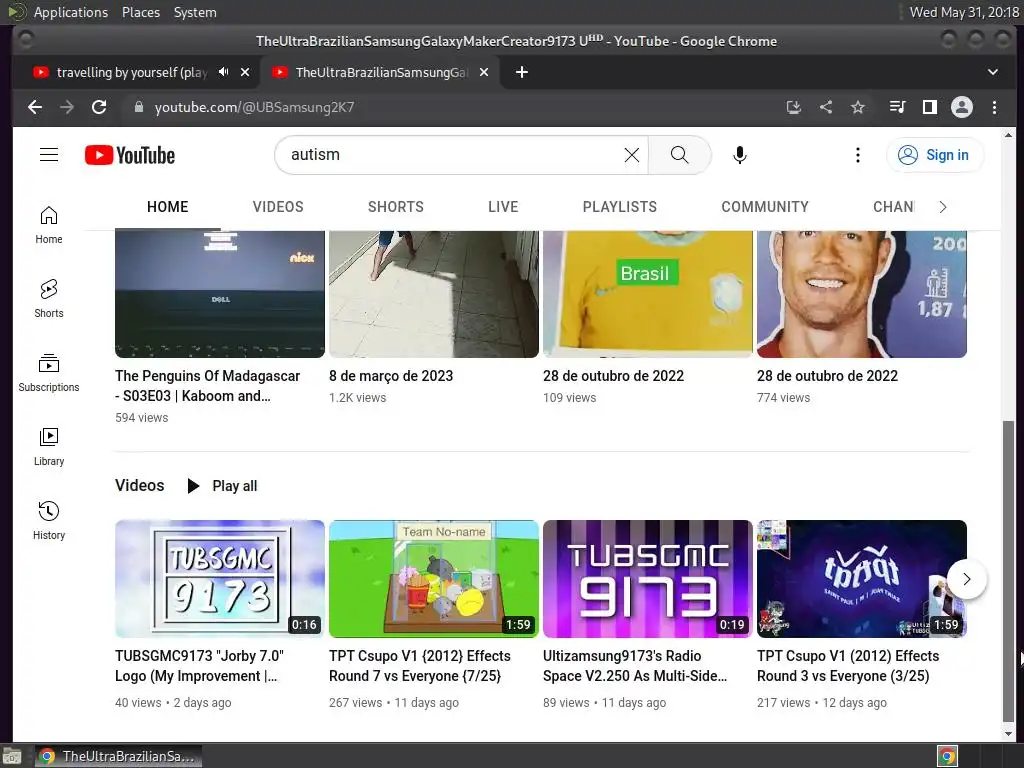Open Penguins Of Madagascar video thumbnail
1024x768 pixels.
point(219,294)
